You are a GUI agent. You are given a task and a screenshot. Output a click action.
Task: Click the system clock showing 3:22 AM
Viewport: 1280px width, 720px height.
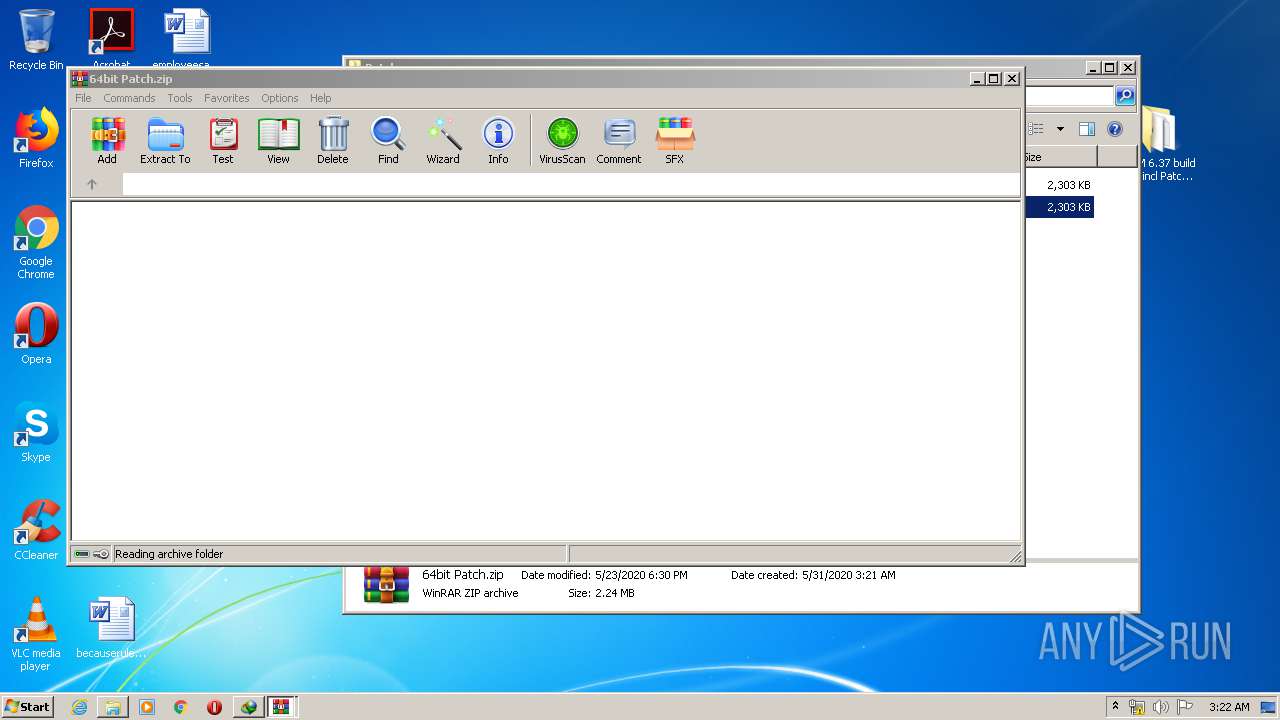tap(1229, 707)
